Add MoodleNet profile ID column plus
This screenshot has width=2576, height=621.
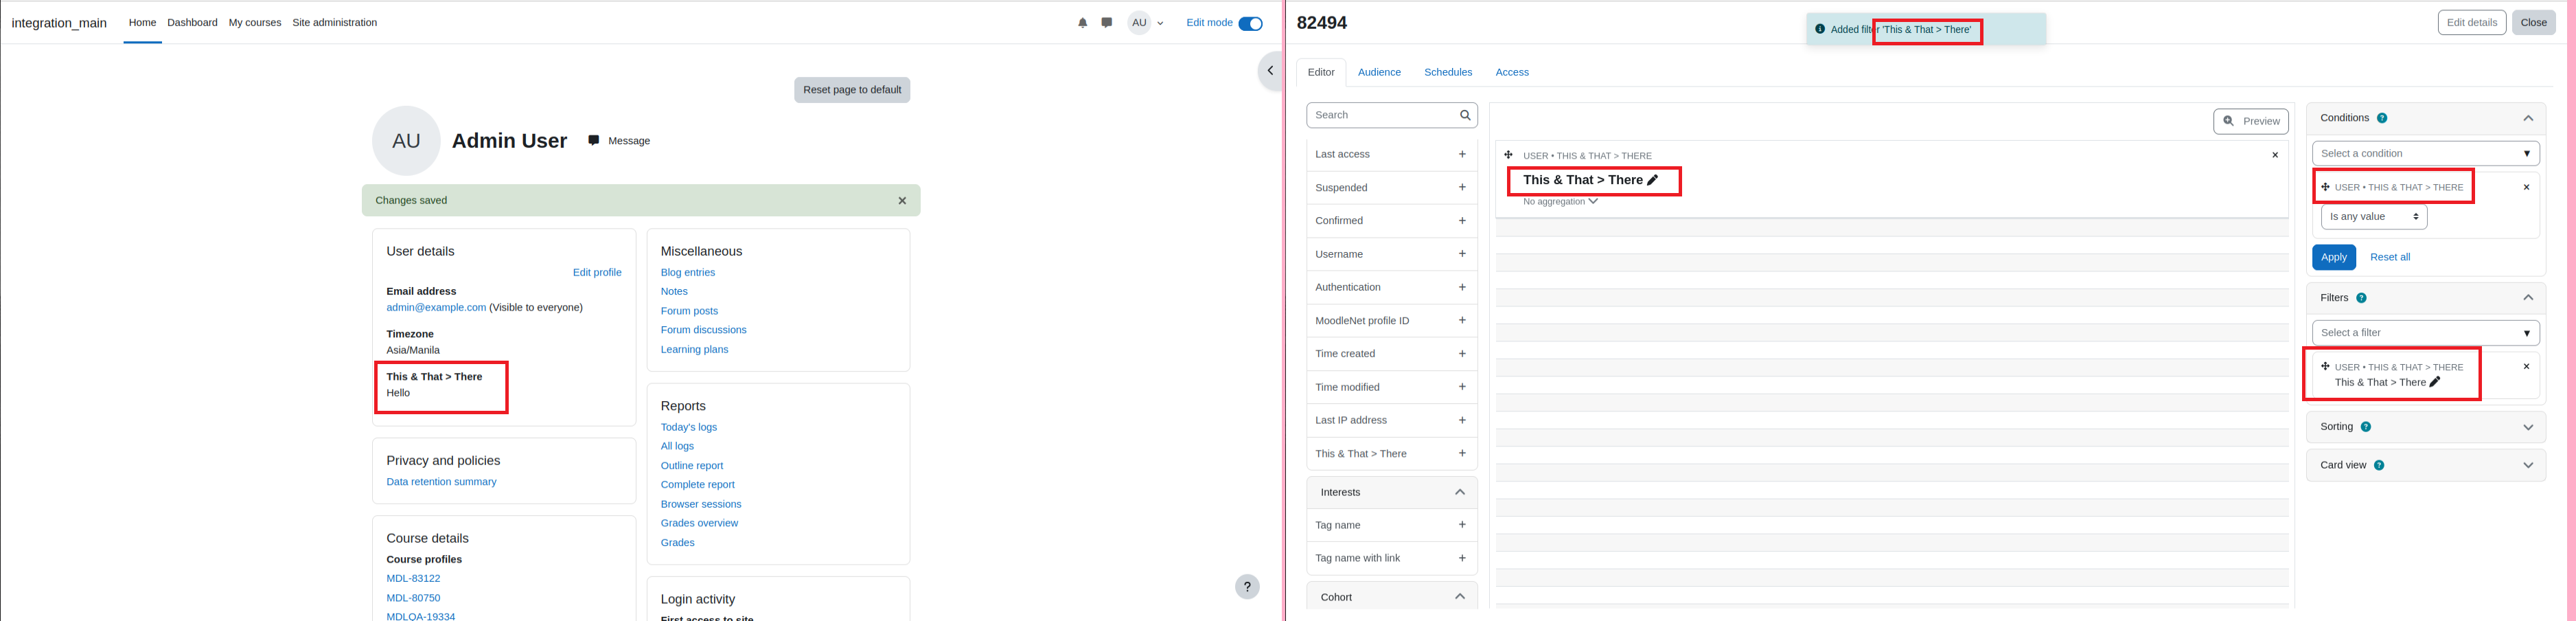pos(1462,321)
